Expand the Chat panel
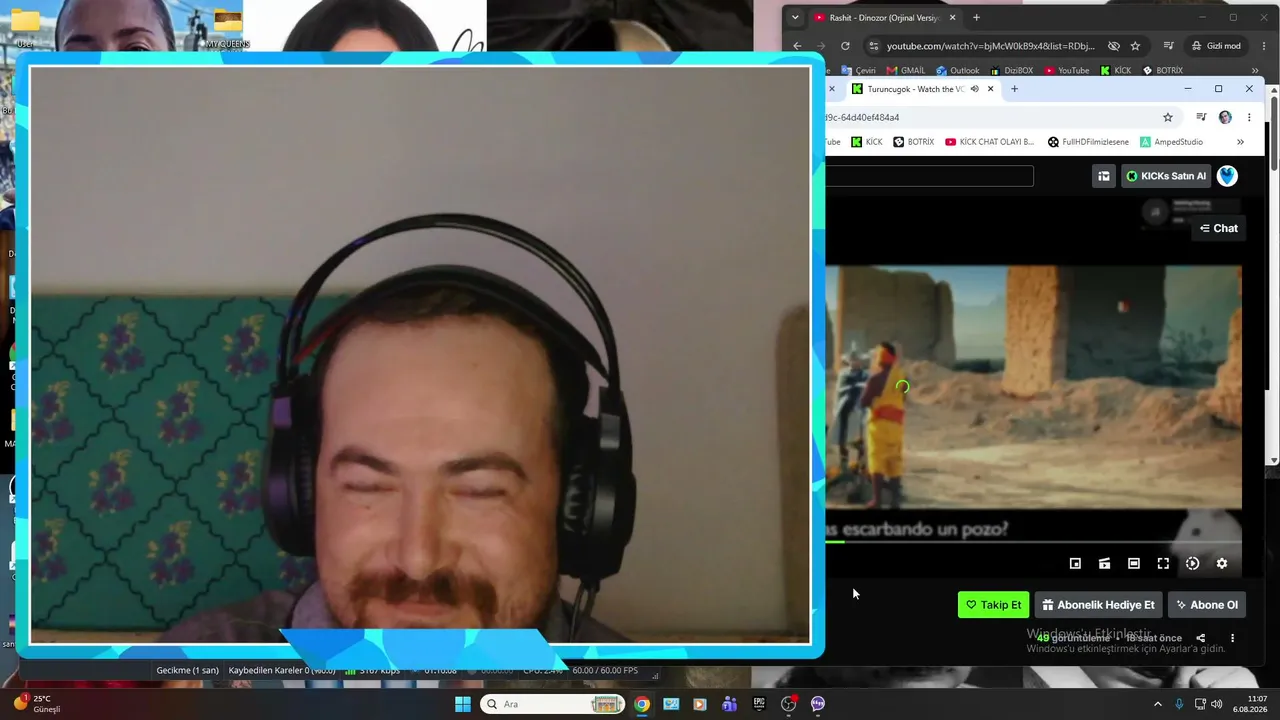The width and height of the screenshot is (1280, 720). coord(1219,228)
